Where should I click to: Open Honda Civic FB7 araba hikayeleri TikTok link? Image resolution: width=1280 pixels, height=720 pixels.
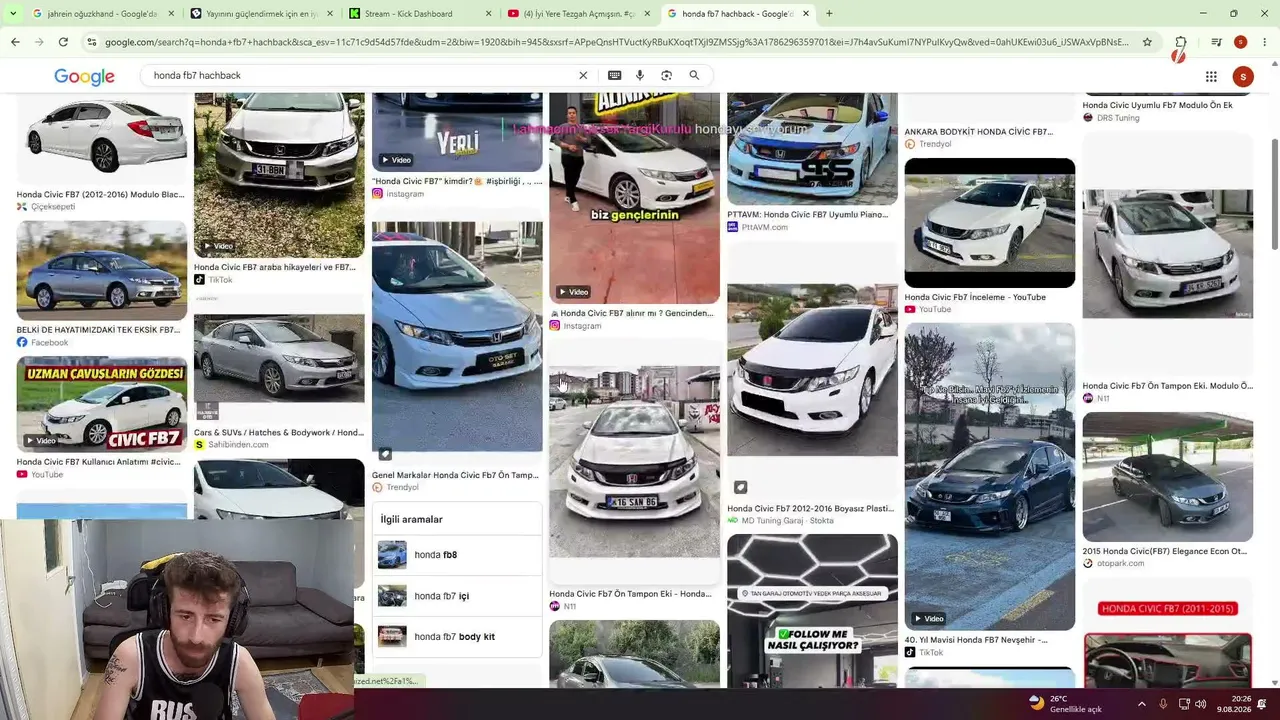(275, 267)
